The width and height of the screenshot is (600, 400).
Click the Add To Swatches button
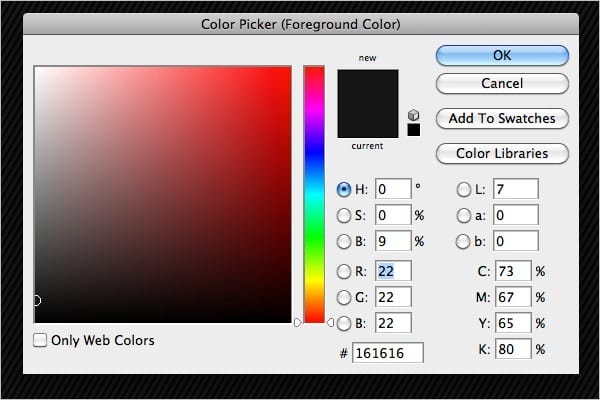pyautogui.click(x=502, y=118)
